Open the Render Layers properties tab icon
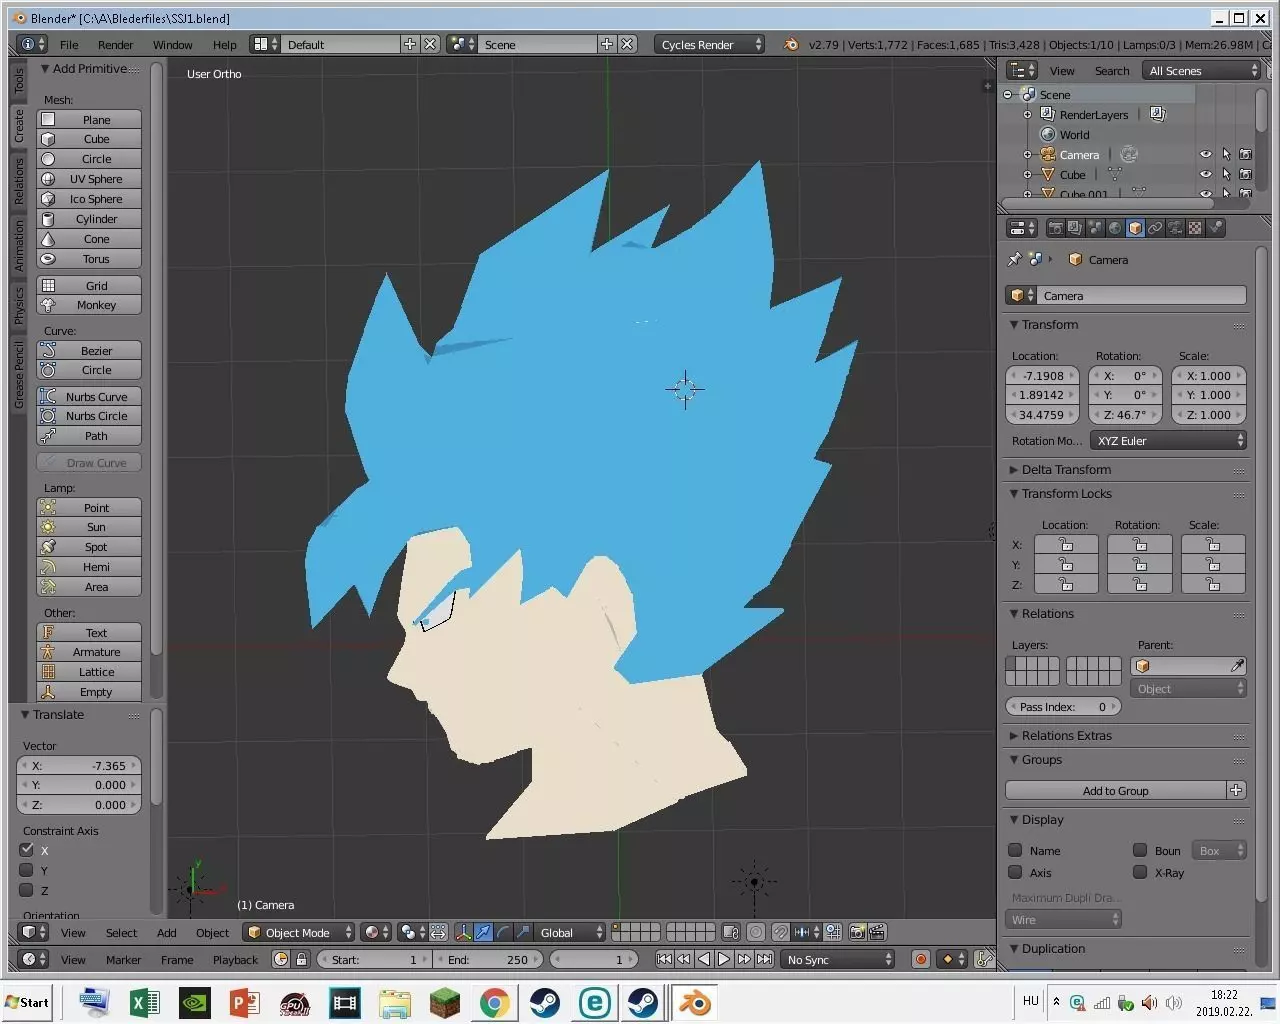 [x=1075, y=228]
